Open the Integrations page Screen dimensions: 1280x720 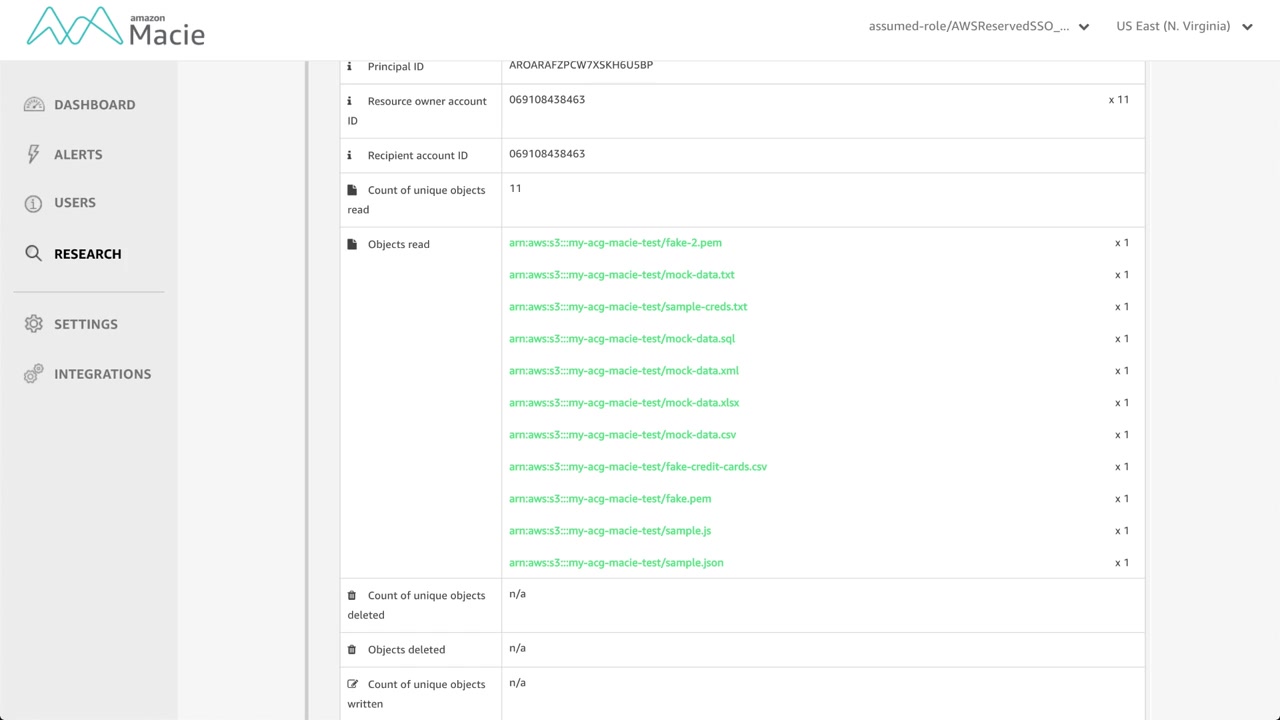(x=102, y=374)
